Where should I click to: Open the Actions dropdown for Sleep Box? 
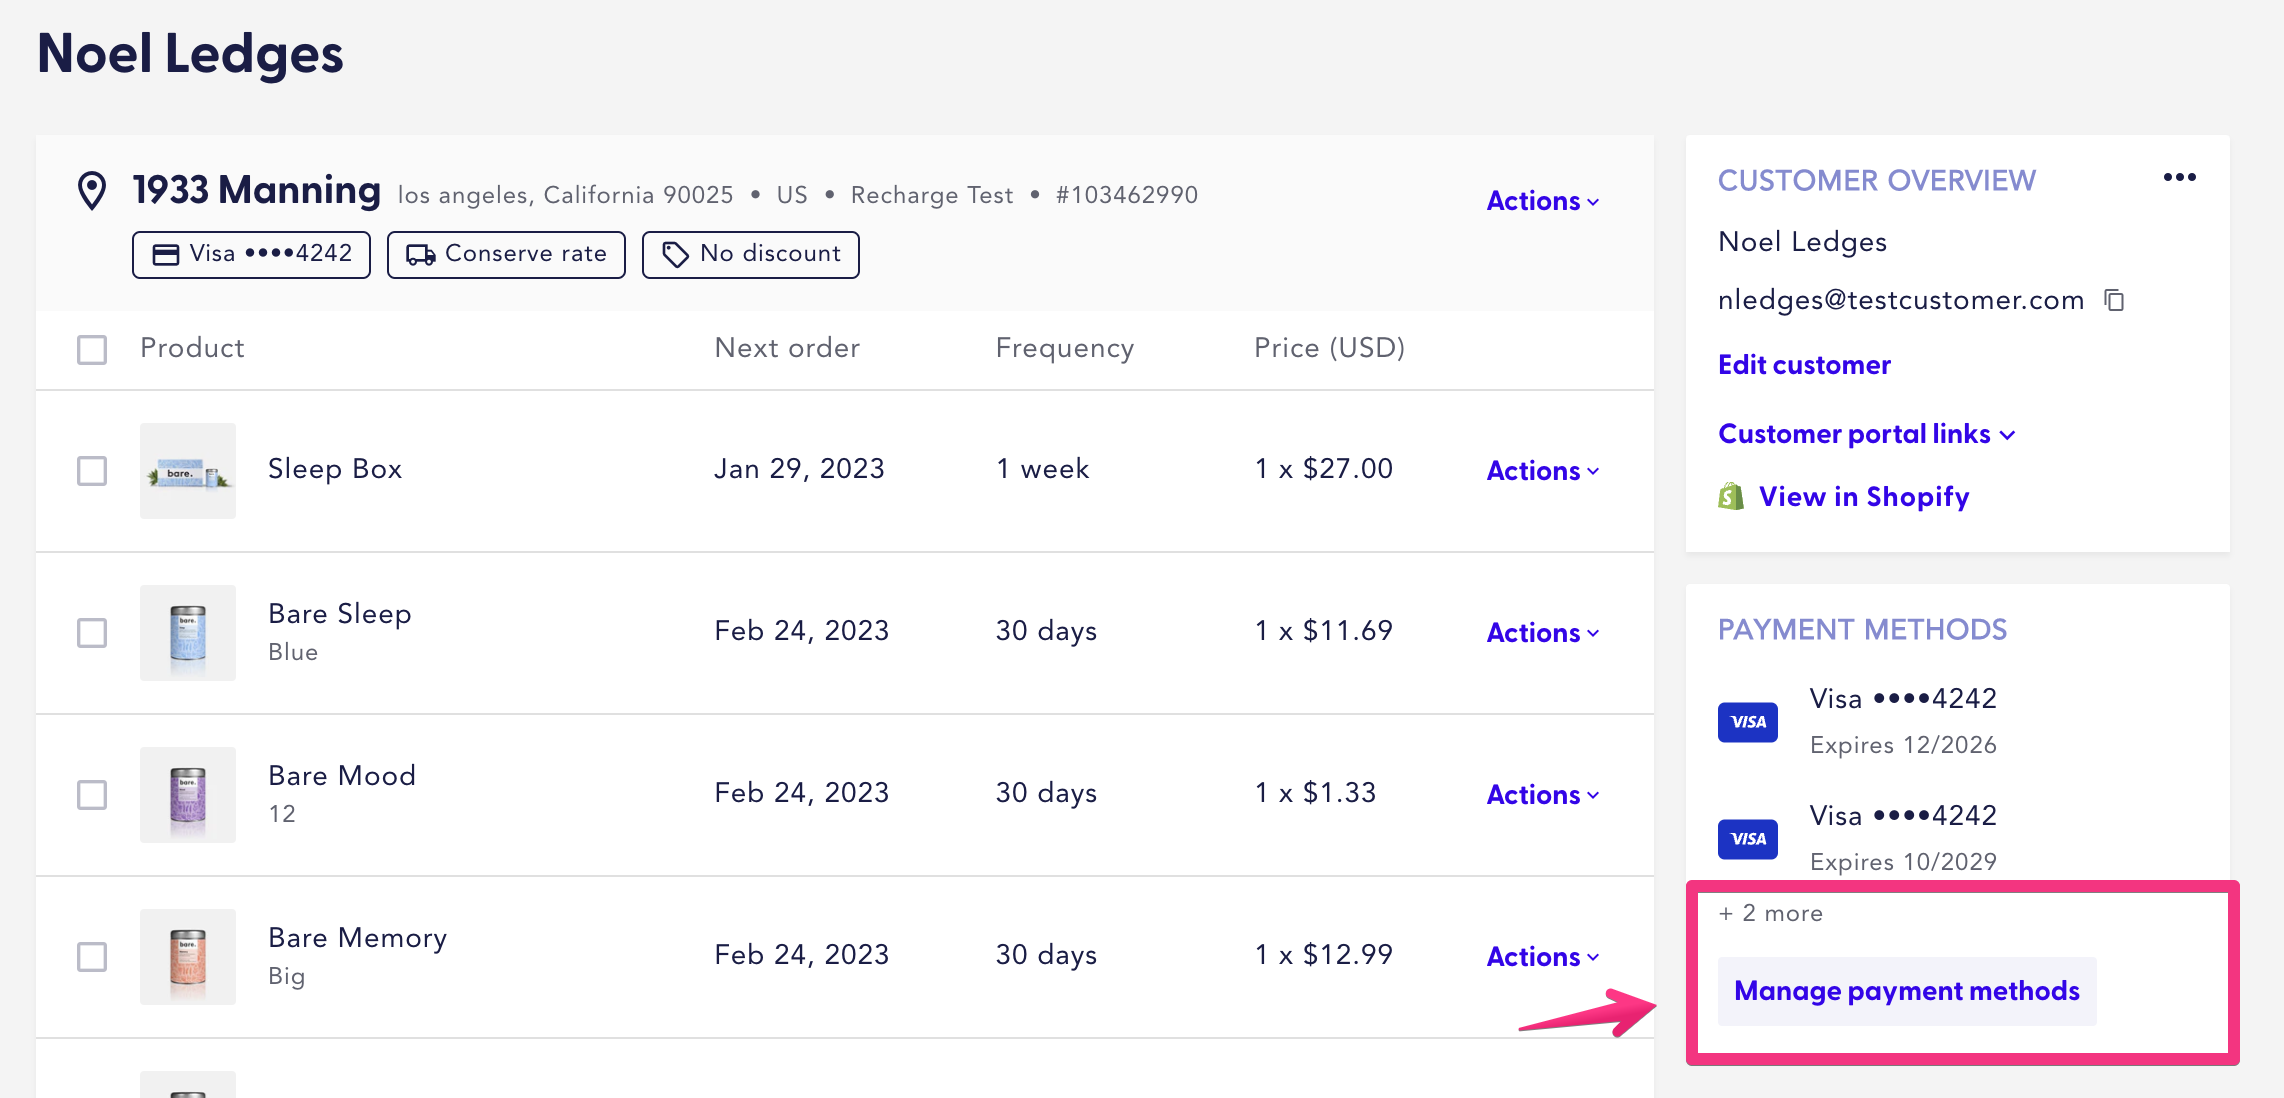(x=1543, y=471)
